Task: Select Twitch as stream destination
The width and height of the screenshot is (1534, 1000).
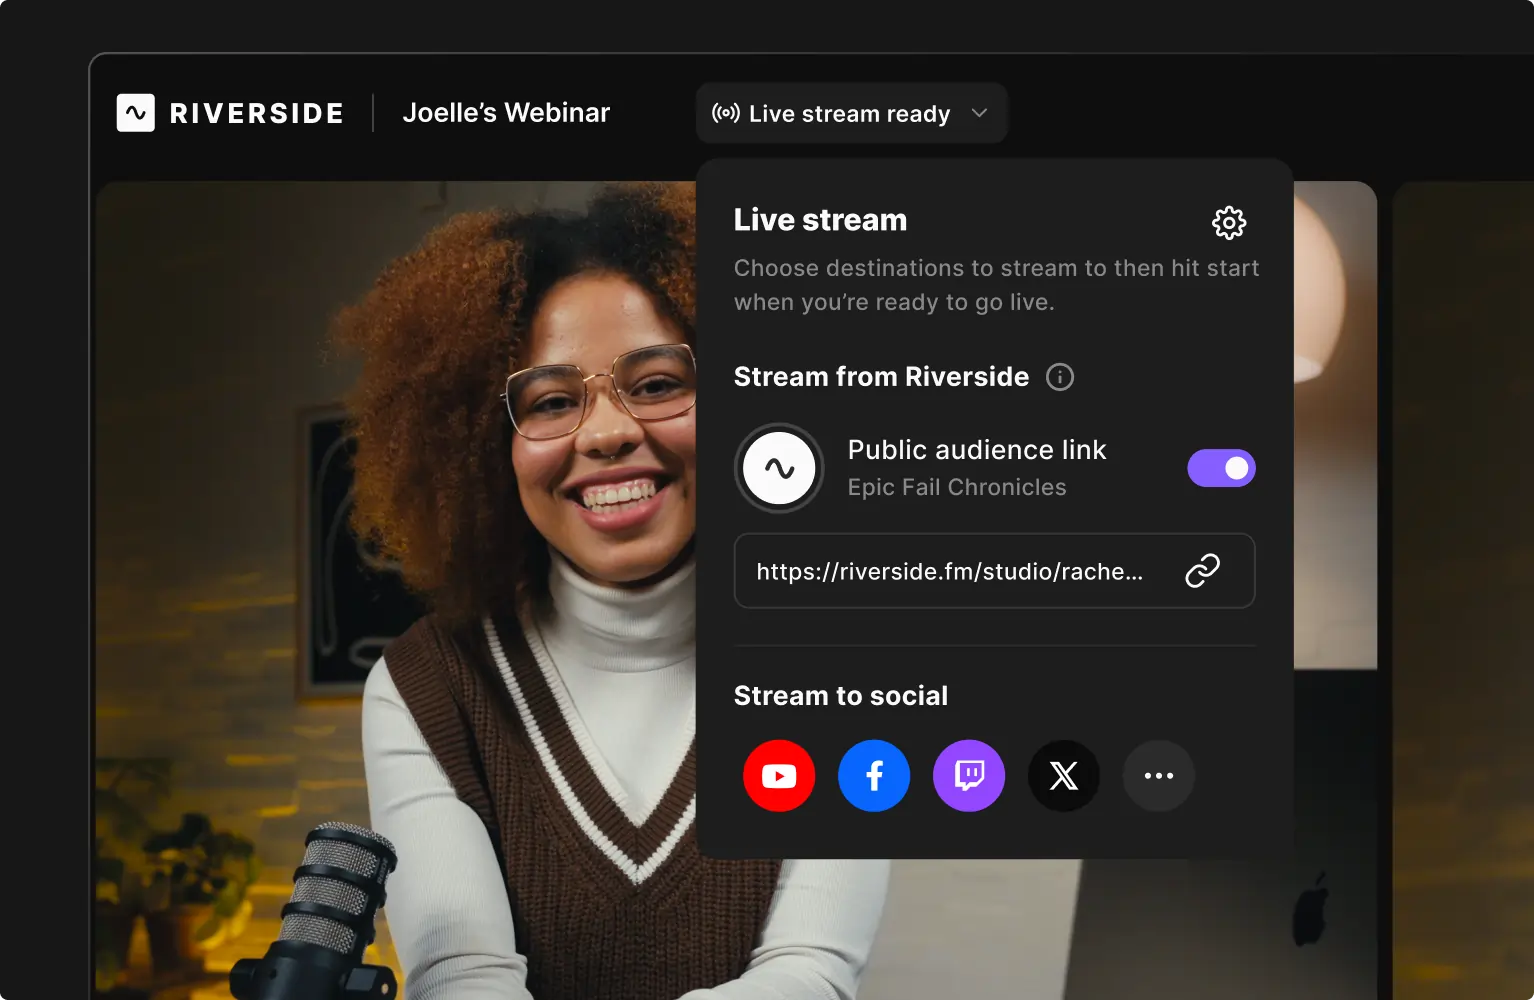Action: point(969,776)
